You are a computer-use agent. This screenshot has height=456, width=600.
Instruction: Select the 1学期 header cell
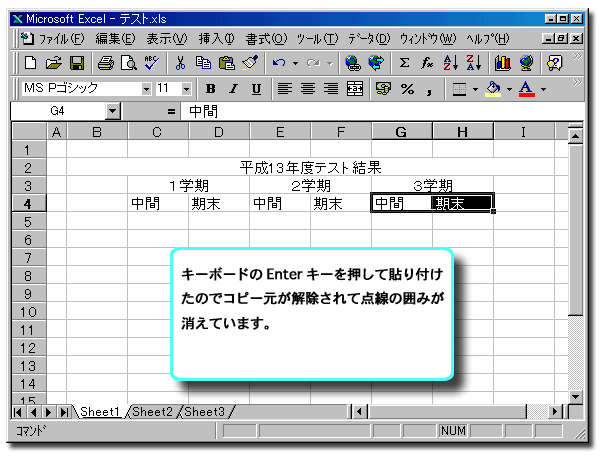(189, 186)
